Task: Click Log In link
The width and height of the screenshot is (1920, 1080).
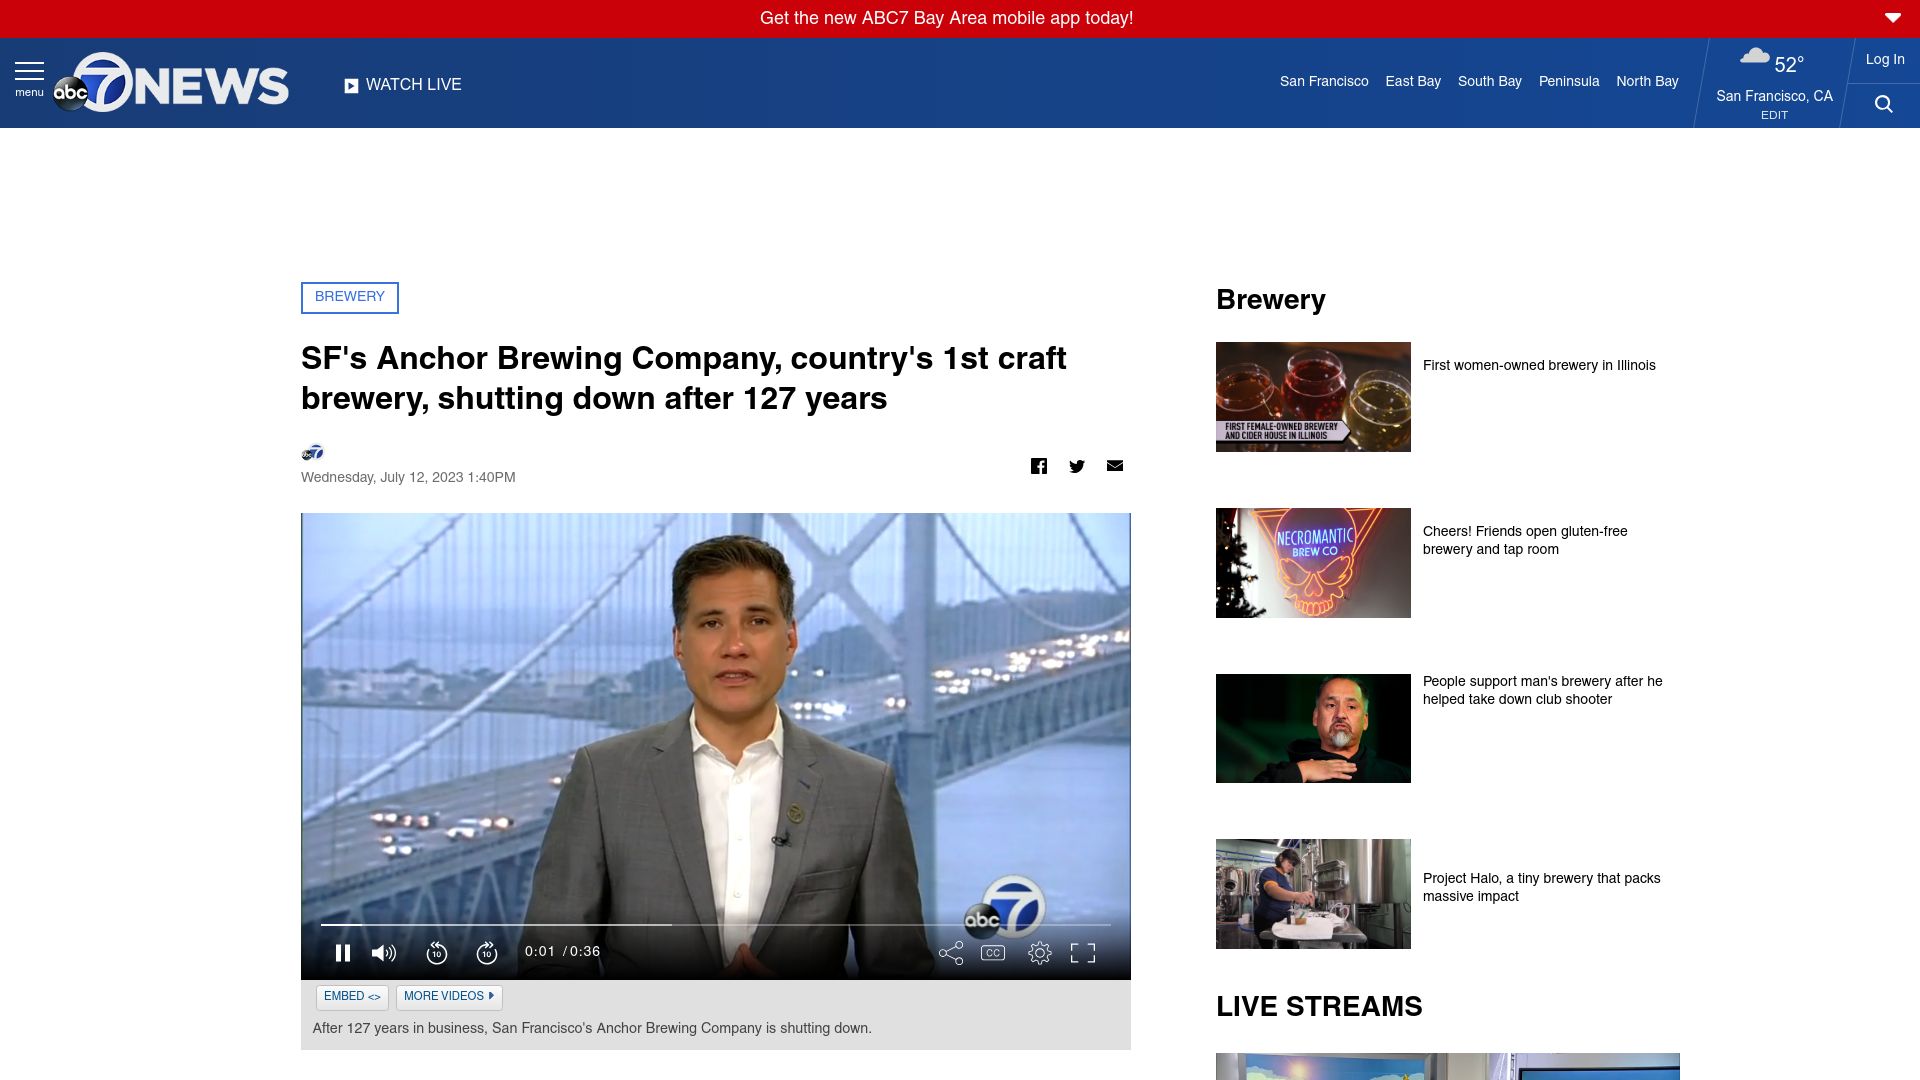Action: click(1885, 60)
